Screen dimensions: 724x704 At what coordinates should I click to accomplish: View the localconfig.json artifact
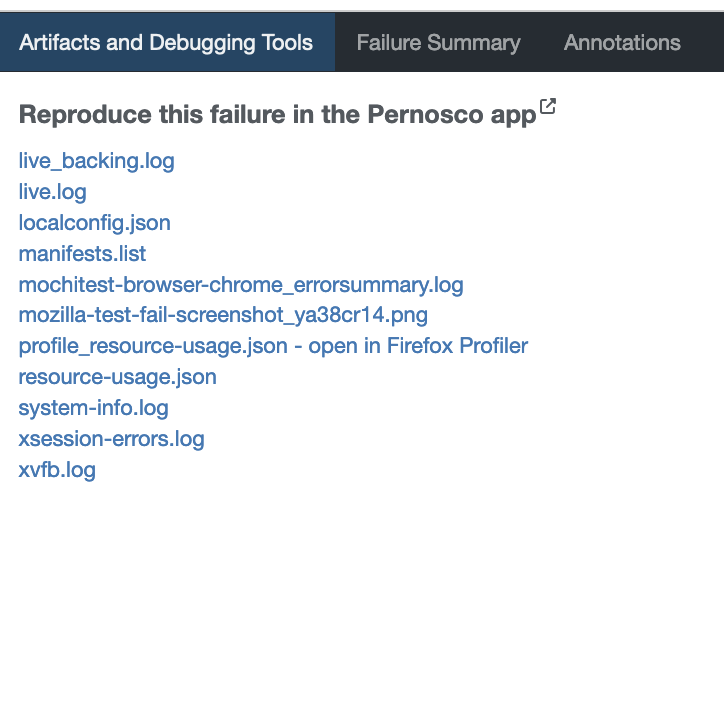click(x=94, y=223)
